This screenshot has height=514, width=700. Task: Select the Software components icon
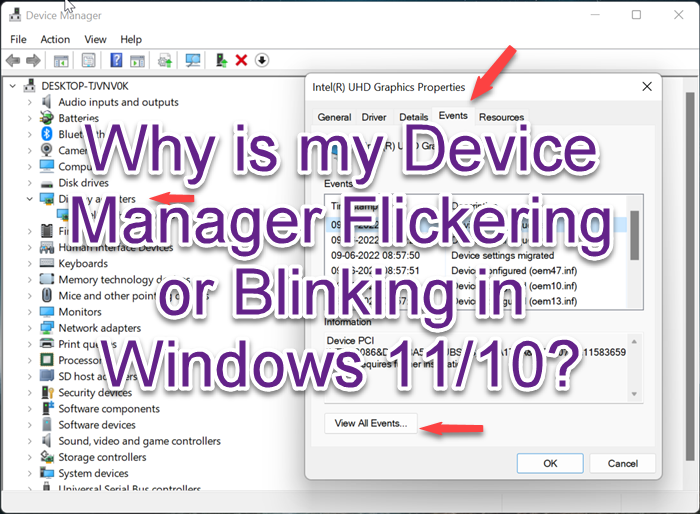pos(46,408)
